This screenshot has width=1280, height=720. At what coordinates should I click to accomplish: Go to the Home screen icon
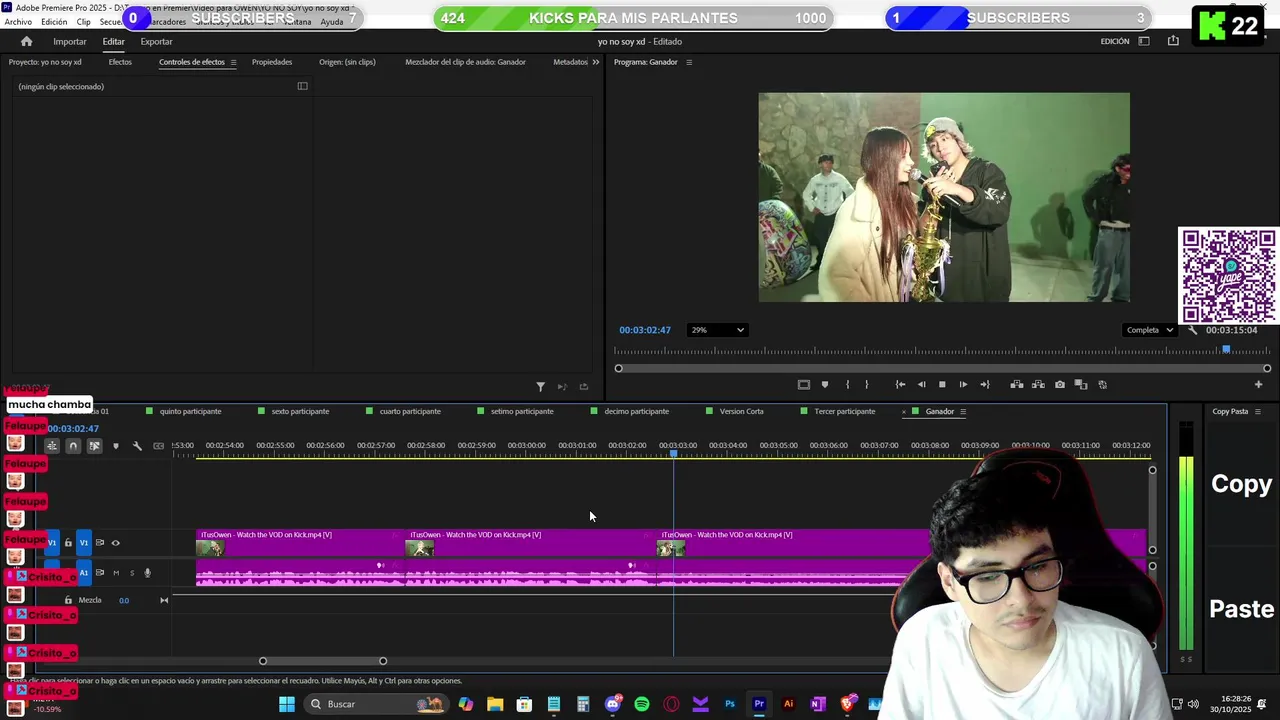click(x=26, y=41)
